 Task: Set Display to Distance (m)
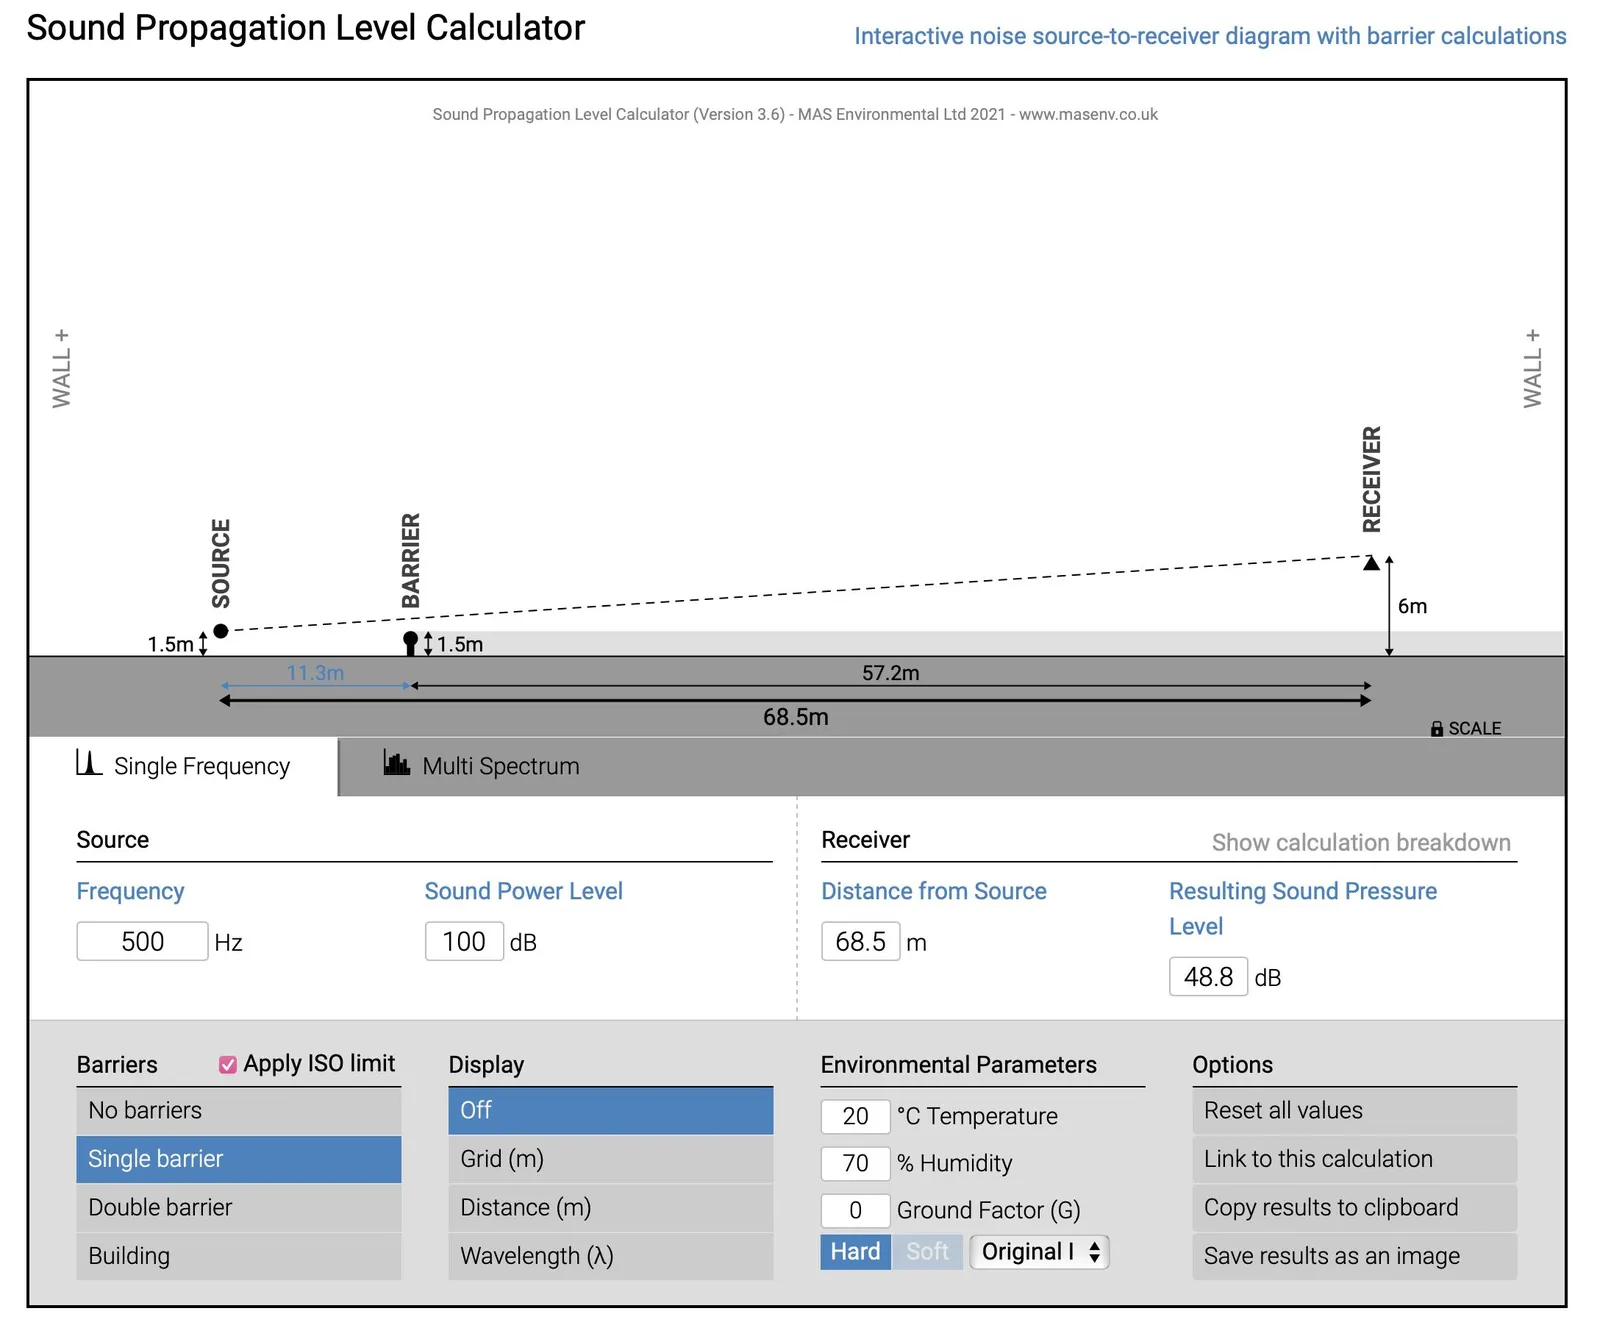pyautogui.click(x=611, y=1208)
